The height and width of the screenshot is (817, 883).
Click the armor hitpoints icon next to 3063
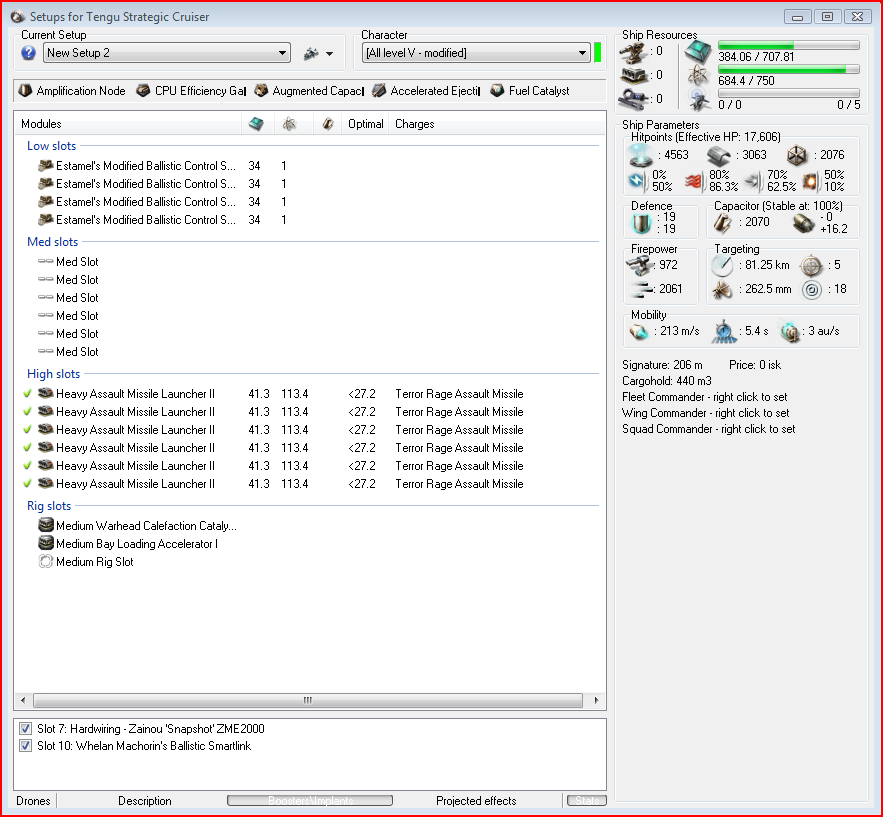coord(719,155)
